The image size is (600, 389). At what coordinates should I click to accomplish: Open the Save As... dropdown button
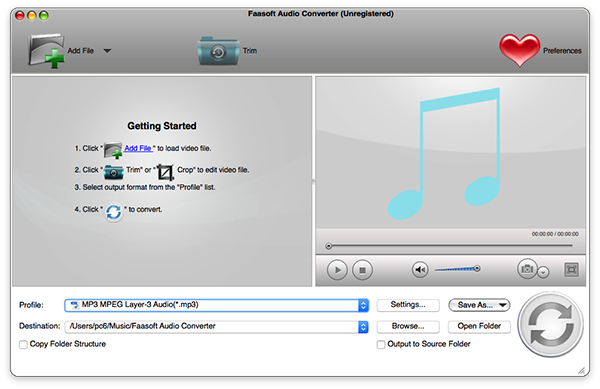point(479,305)
